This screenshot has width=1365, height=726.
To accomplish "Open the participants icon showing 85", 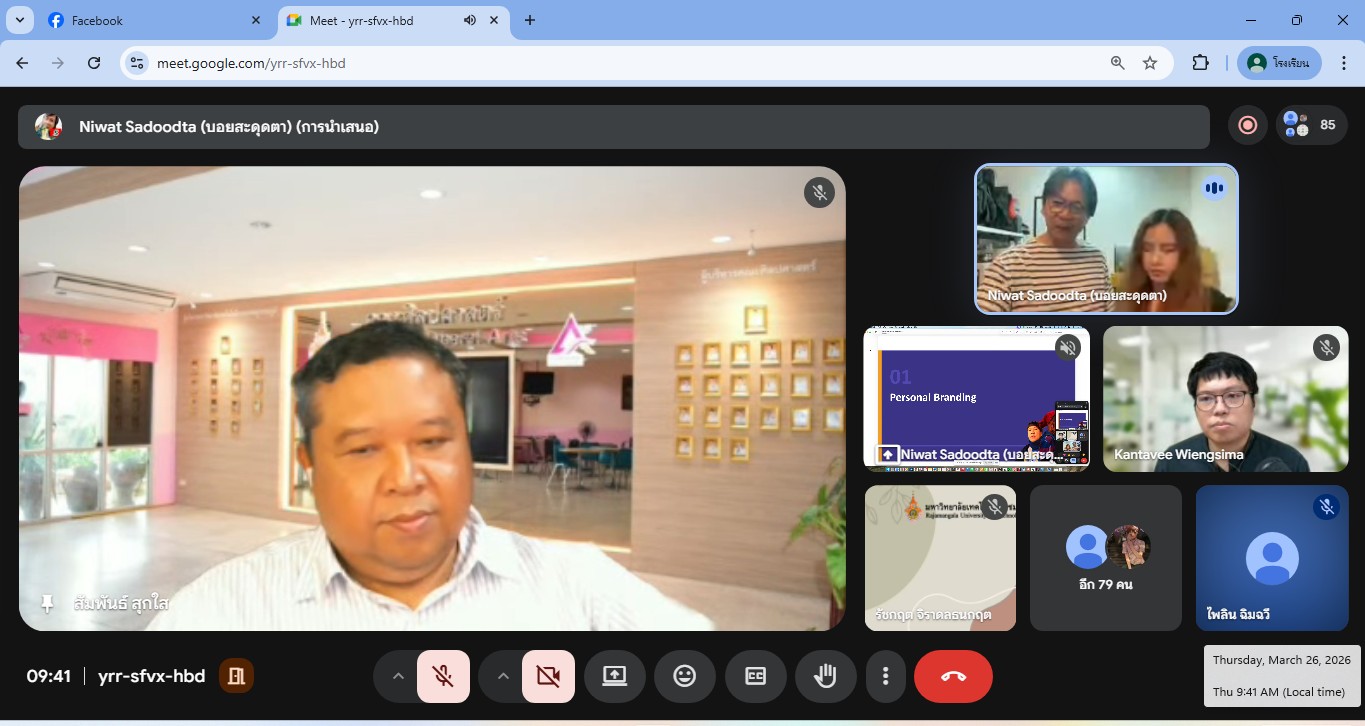I will [x=1310, y=125].
